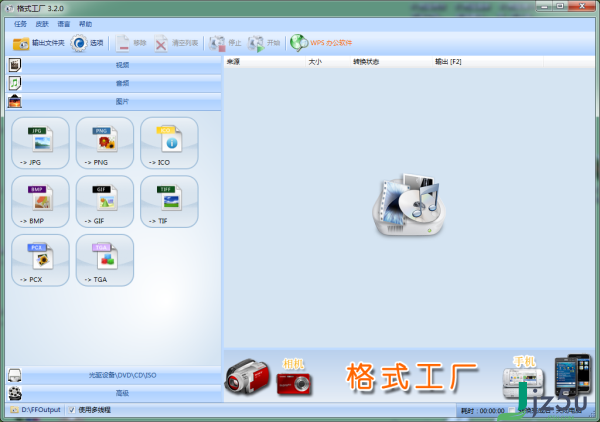Start conversion with the 开始 button
This screenshot has height=422, width=600.
264,43
